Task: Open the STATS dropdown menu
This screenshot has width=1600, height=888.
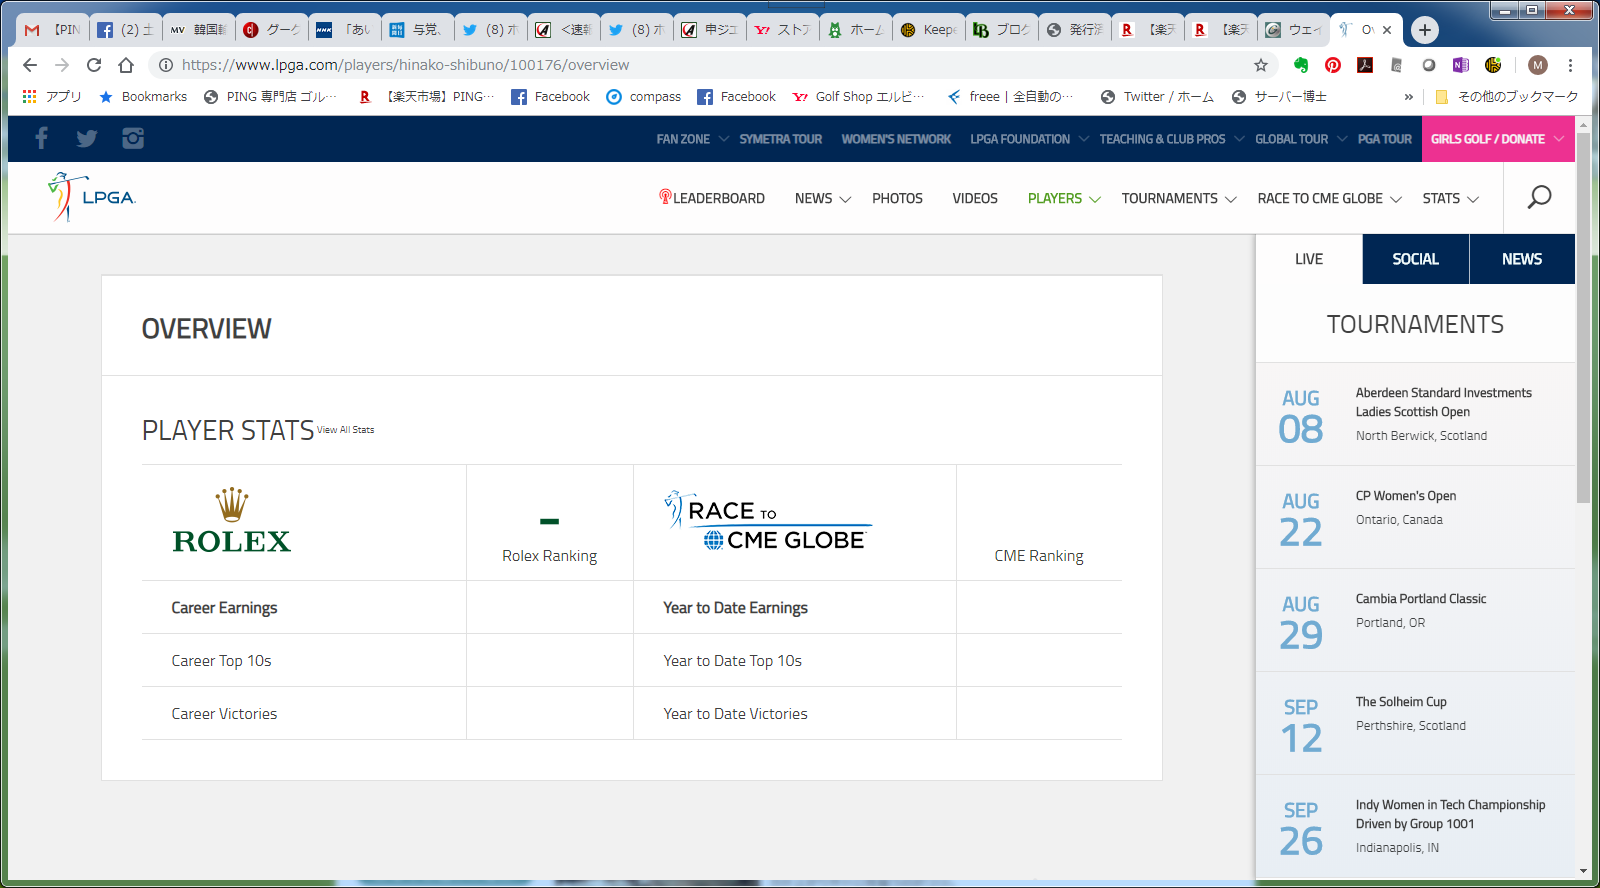Action: coord(1450,198)
